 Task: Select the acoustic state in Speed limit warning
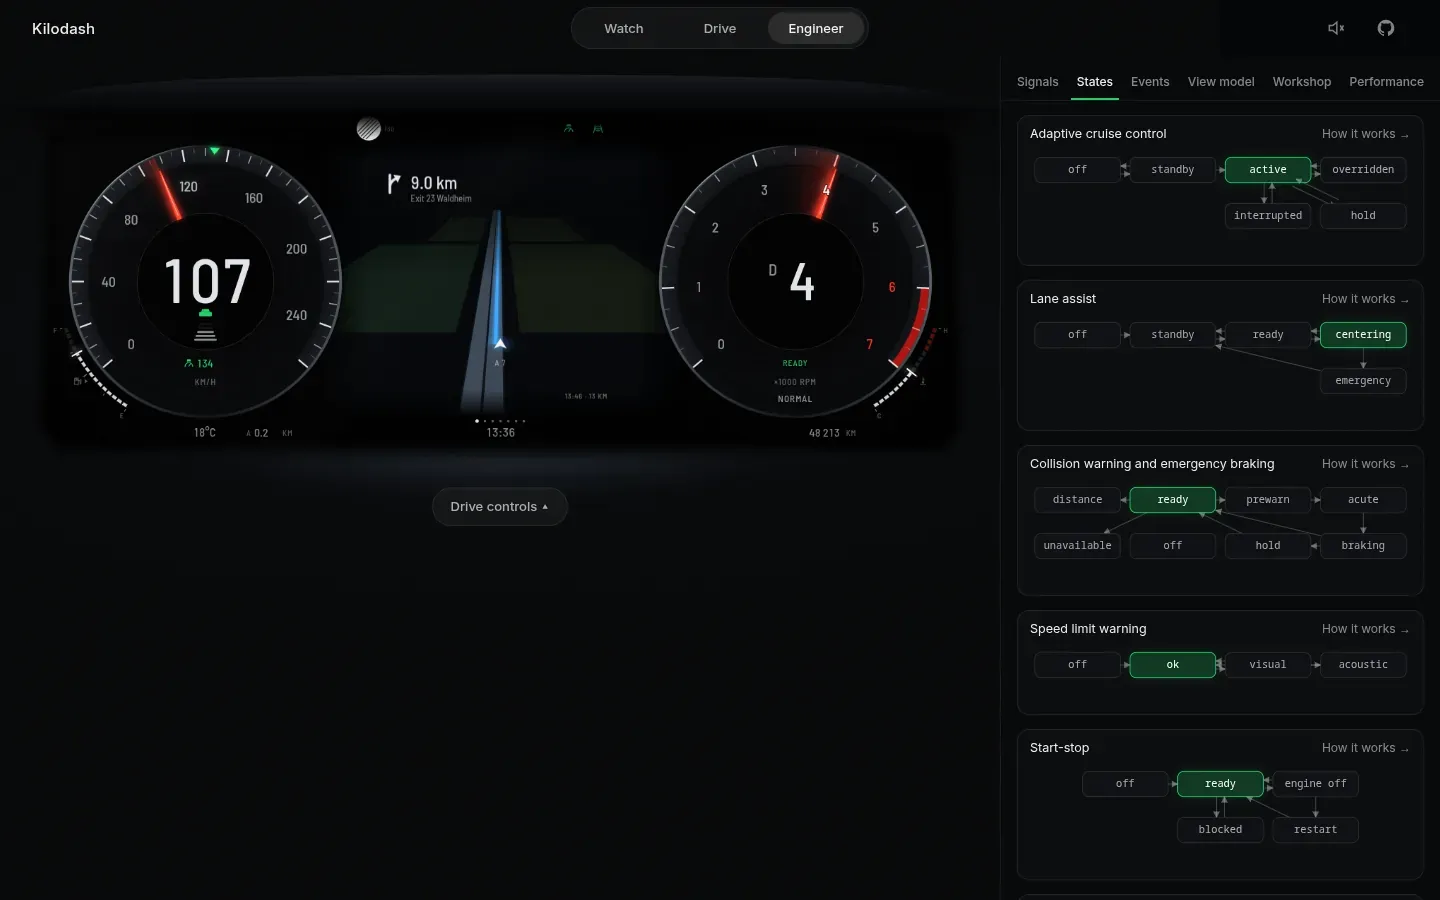(x=1363, y=665)
